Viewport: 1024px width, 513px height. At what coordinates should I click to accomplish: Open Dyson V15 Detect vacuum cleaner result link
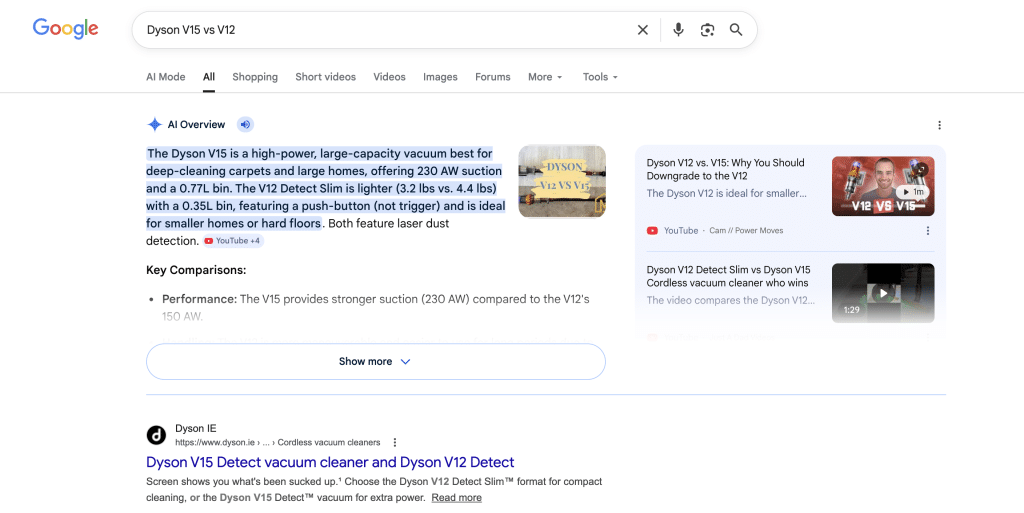click(330, 462)
